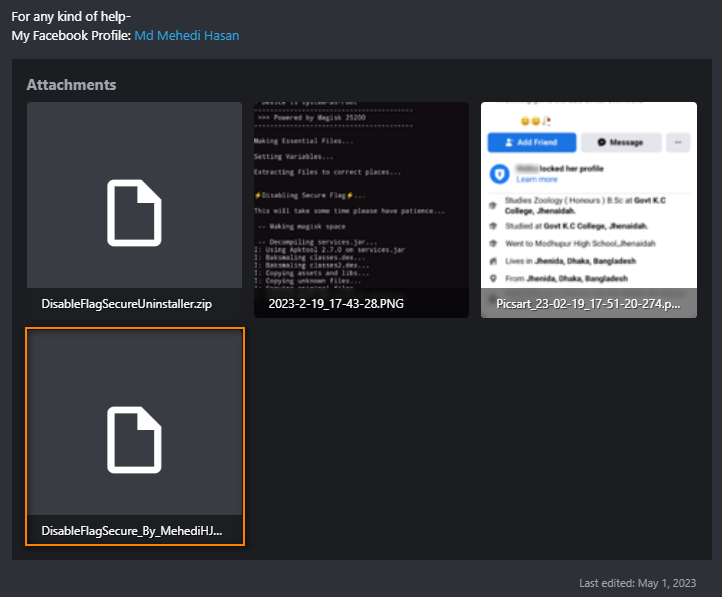722x597 pixels.
Task: Download the DisableFlagSecure_By_MehediHJ attachment name
Action: 132,531
